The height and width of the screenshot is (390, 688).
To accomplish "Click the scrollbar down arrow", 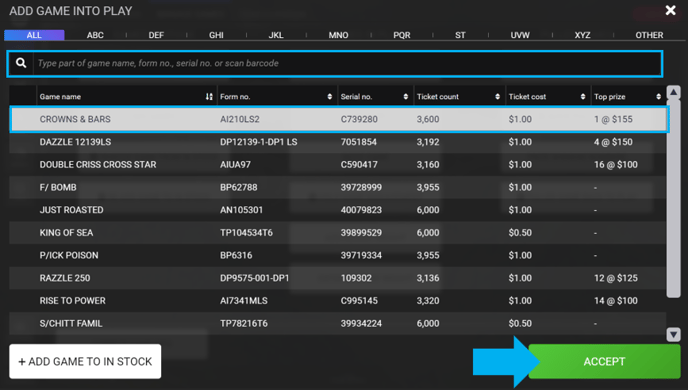I will [x=674, y=334].
